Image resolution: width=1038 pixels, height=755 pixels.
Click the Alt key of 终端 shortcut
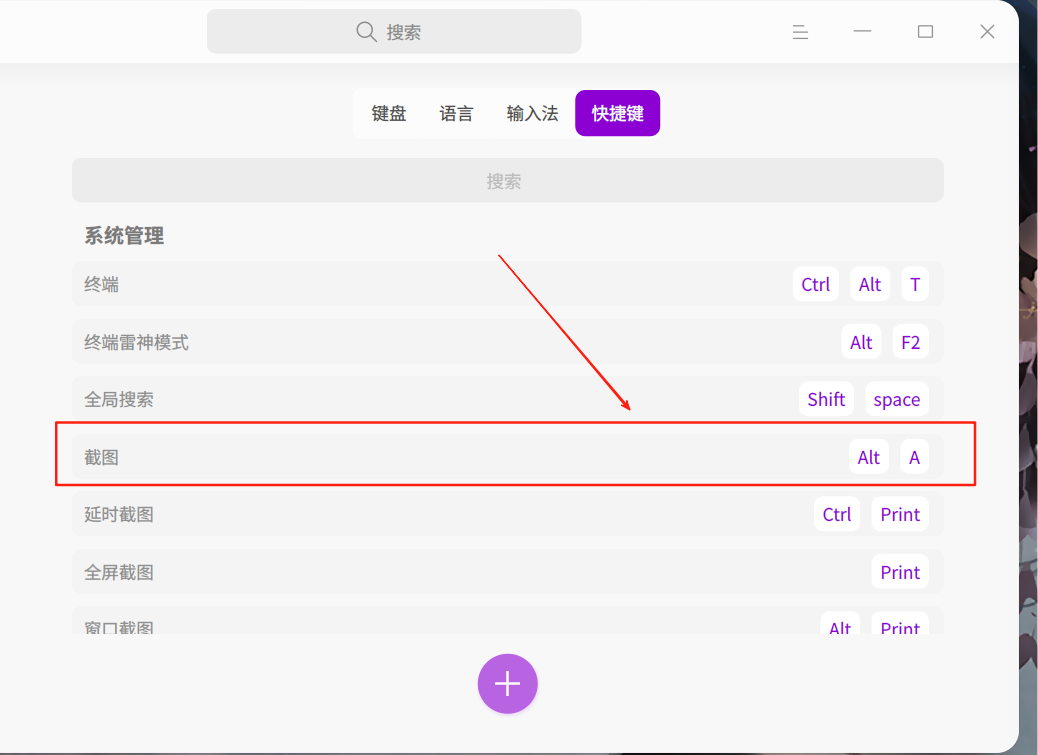tap(870, 285)
